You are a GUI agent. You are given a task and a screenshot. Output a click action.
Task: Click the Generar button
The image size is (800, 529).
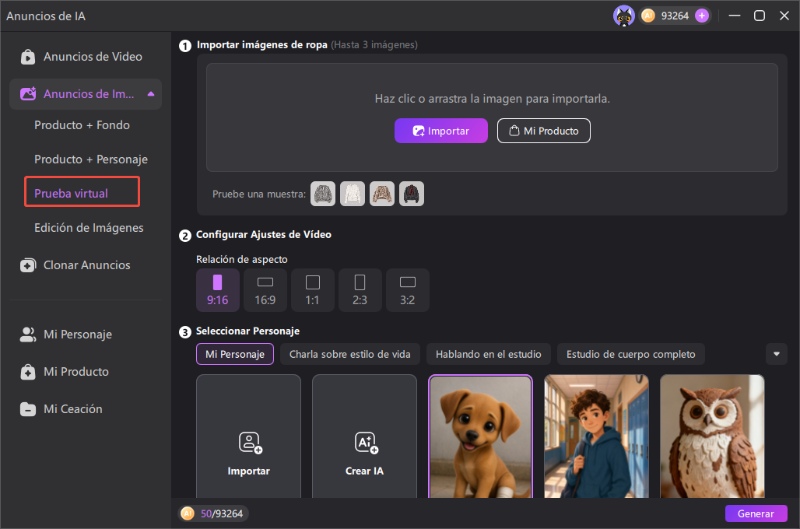click(x=756, y=514)
